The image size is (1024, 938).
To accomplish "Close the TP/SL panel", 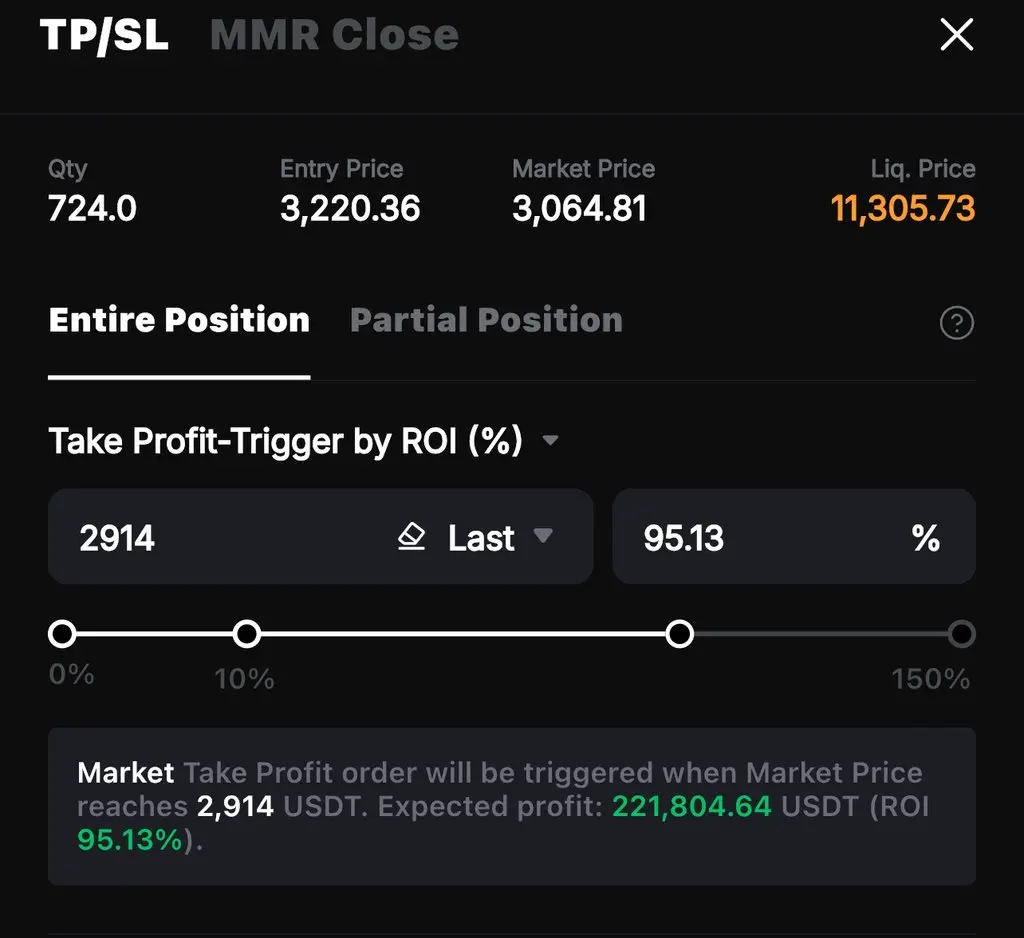I will point(956,36).
